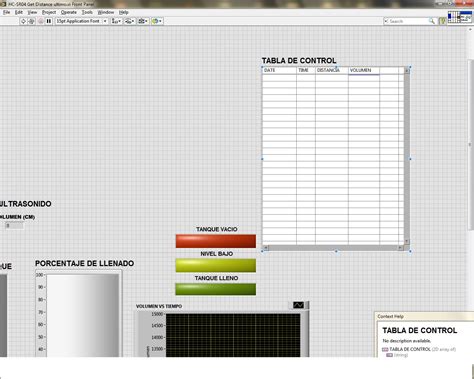Open the View menu
Screen dimensions: 474x379
(32, 12)
